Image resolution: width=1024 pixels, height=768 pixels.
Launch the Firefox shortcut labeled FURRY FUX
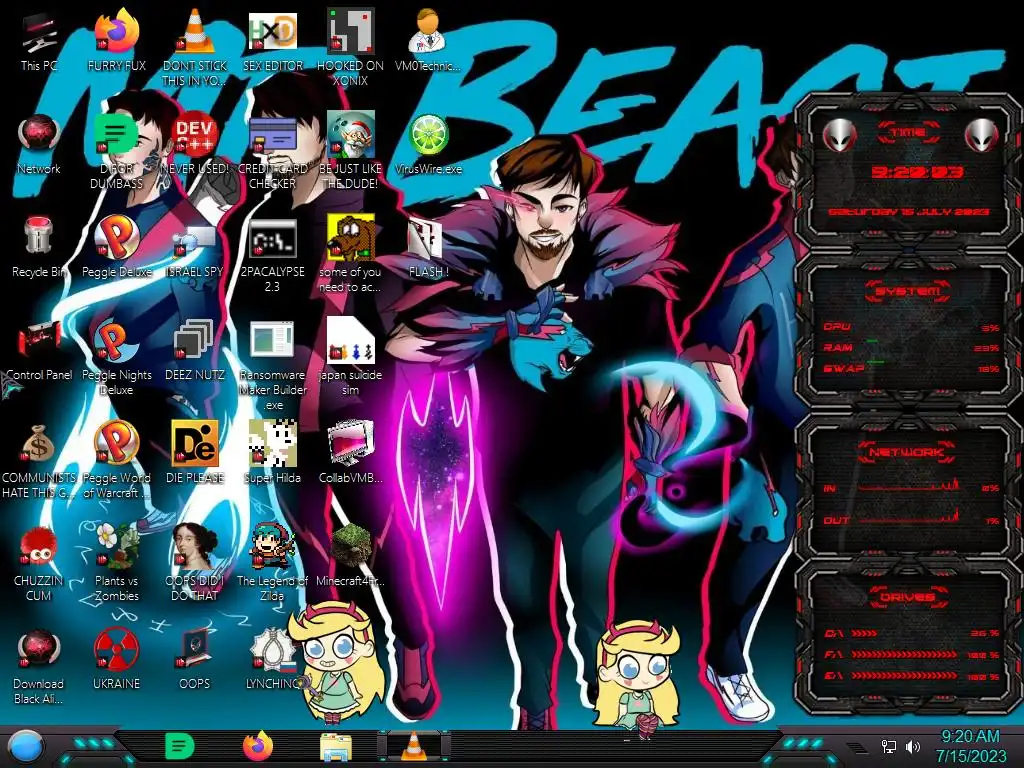(117, 40)
